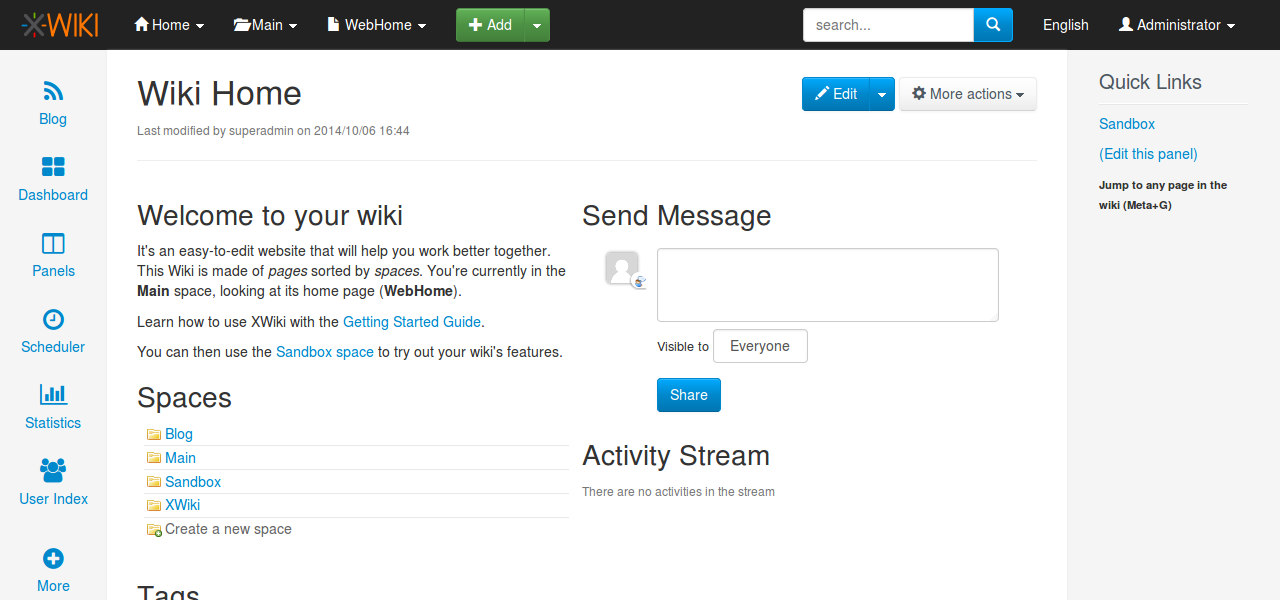Image resolution: width=1280 pixels, height=600 pixels.
Task: Open the Getting Started Guide link
Action: 412,322
